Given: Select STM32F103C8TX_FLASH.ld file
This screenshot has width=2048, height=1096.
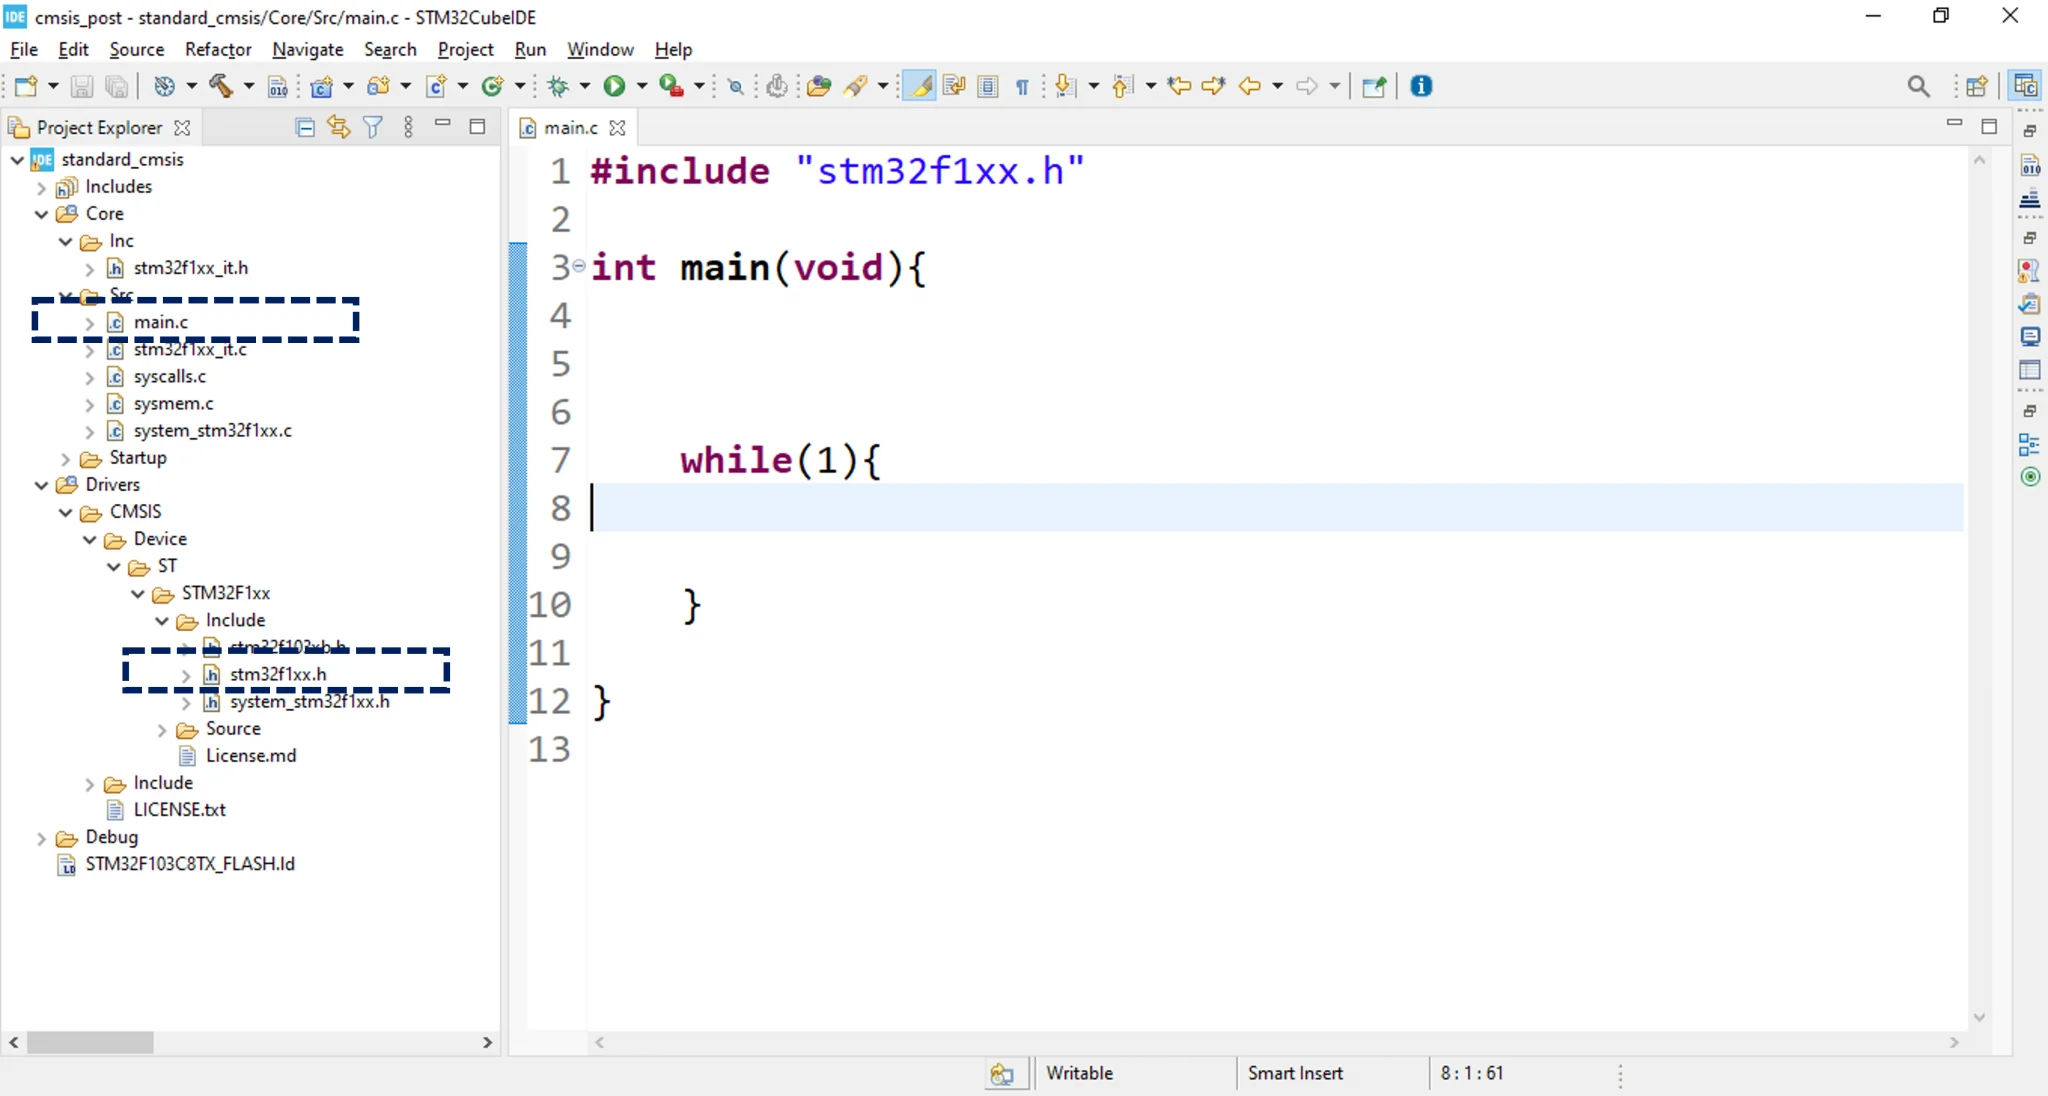Looking at the screenshot, I should point(190,864).
